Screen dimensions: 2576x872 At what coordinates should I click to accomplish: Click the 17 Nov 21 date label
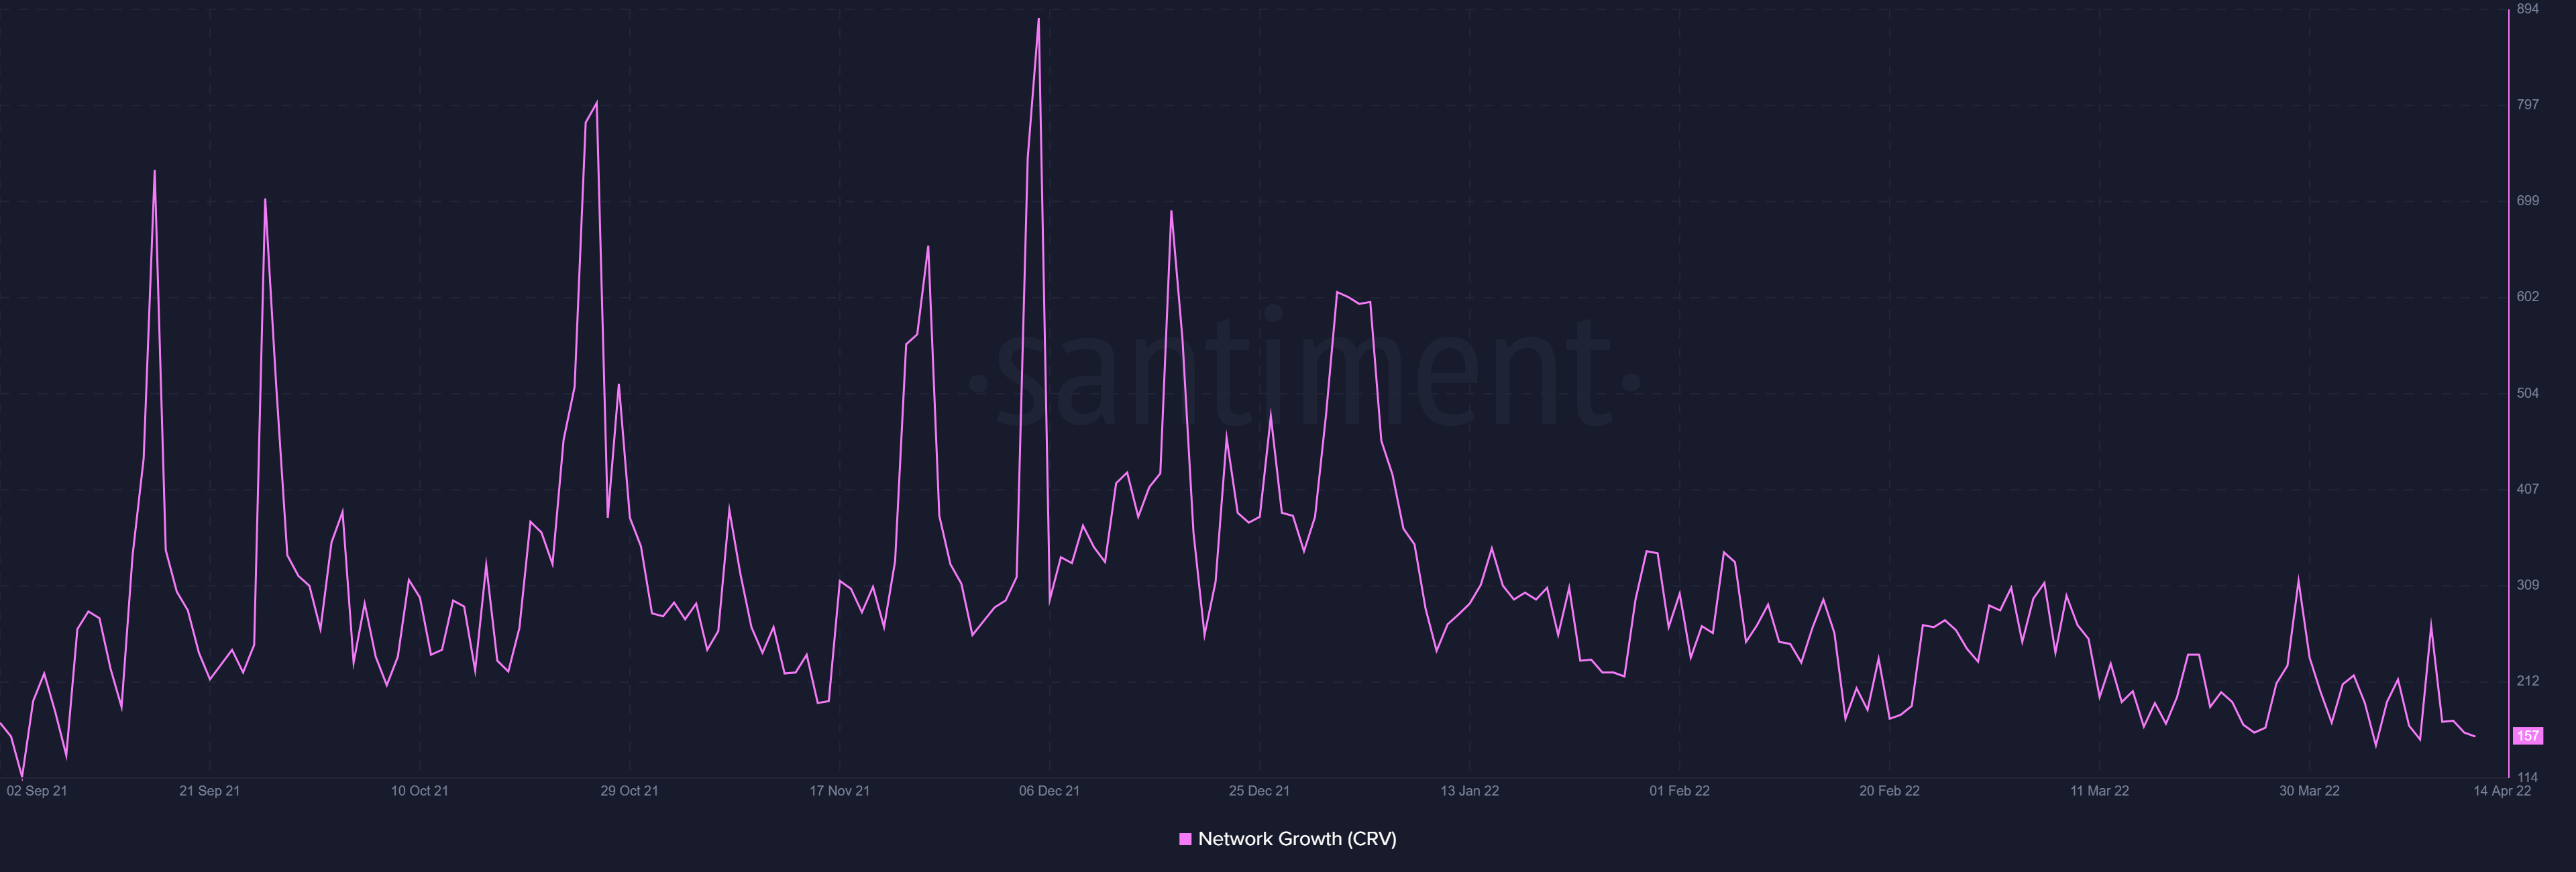[x=839, y=791]
